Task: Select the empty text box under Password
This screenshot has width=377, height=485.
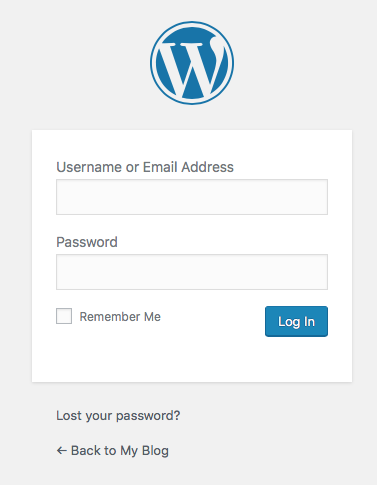Action: (192, 272)
